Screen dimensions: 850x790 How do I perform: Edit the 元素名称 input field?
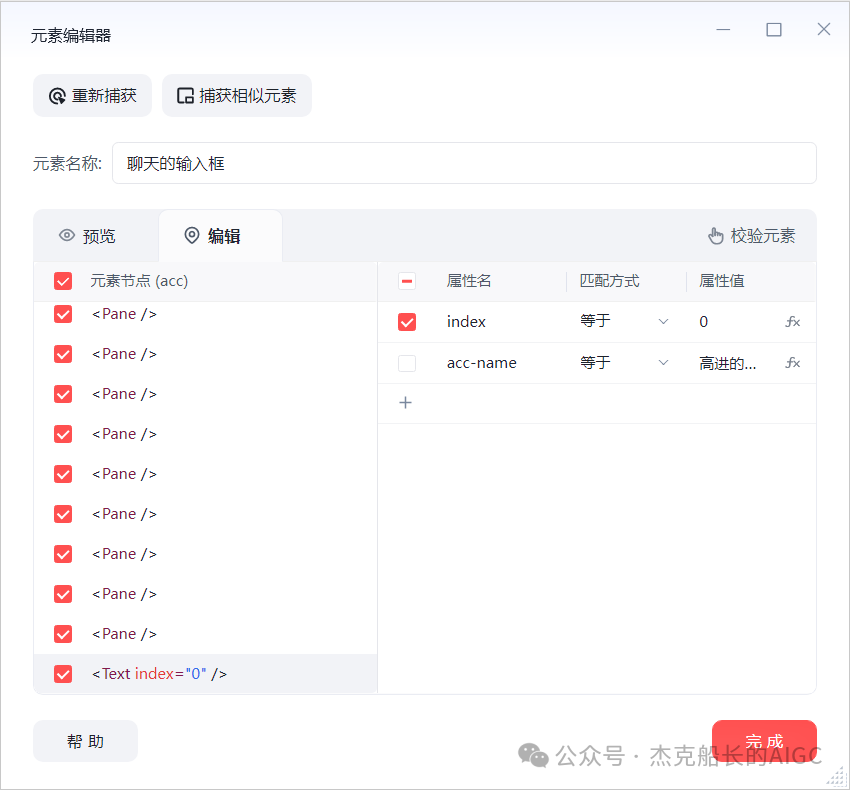click(x=464, y=163)
